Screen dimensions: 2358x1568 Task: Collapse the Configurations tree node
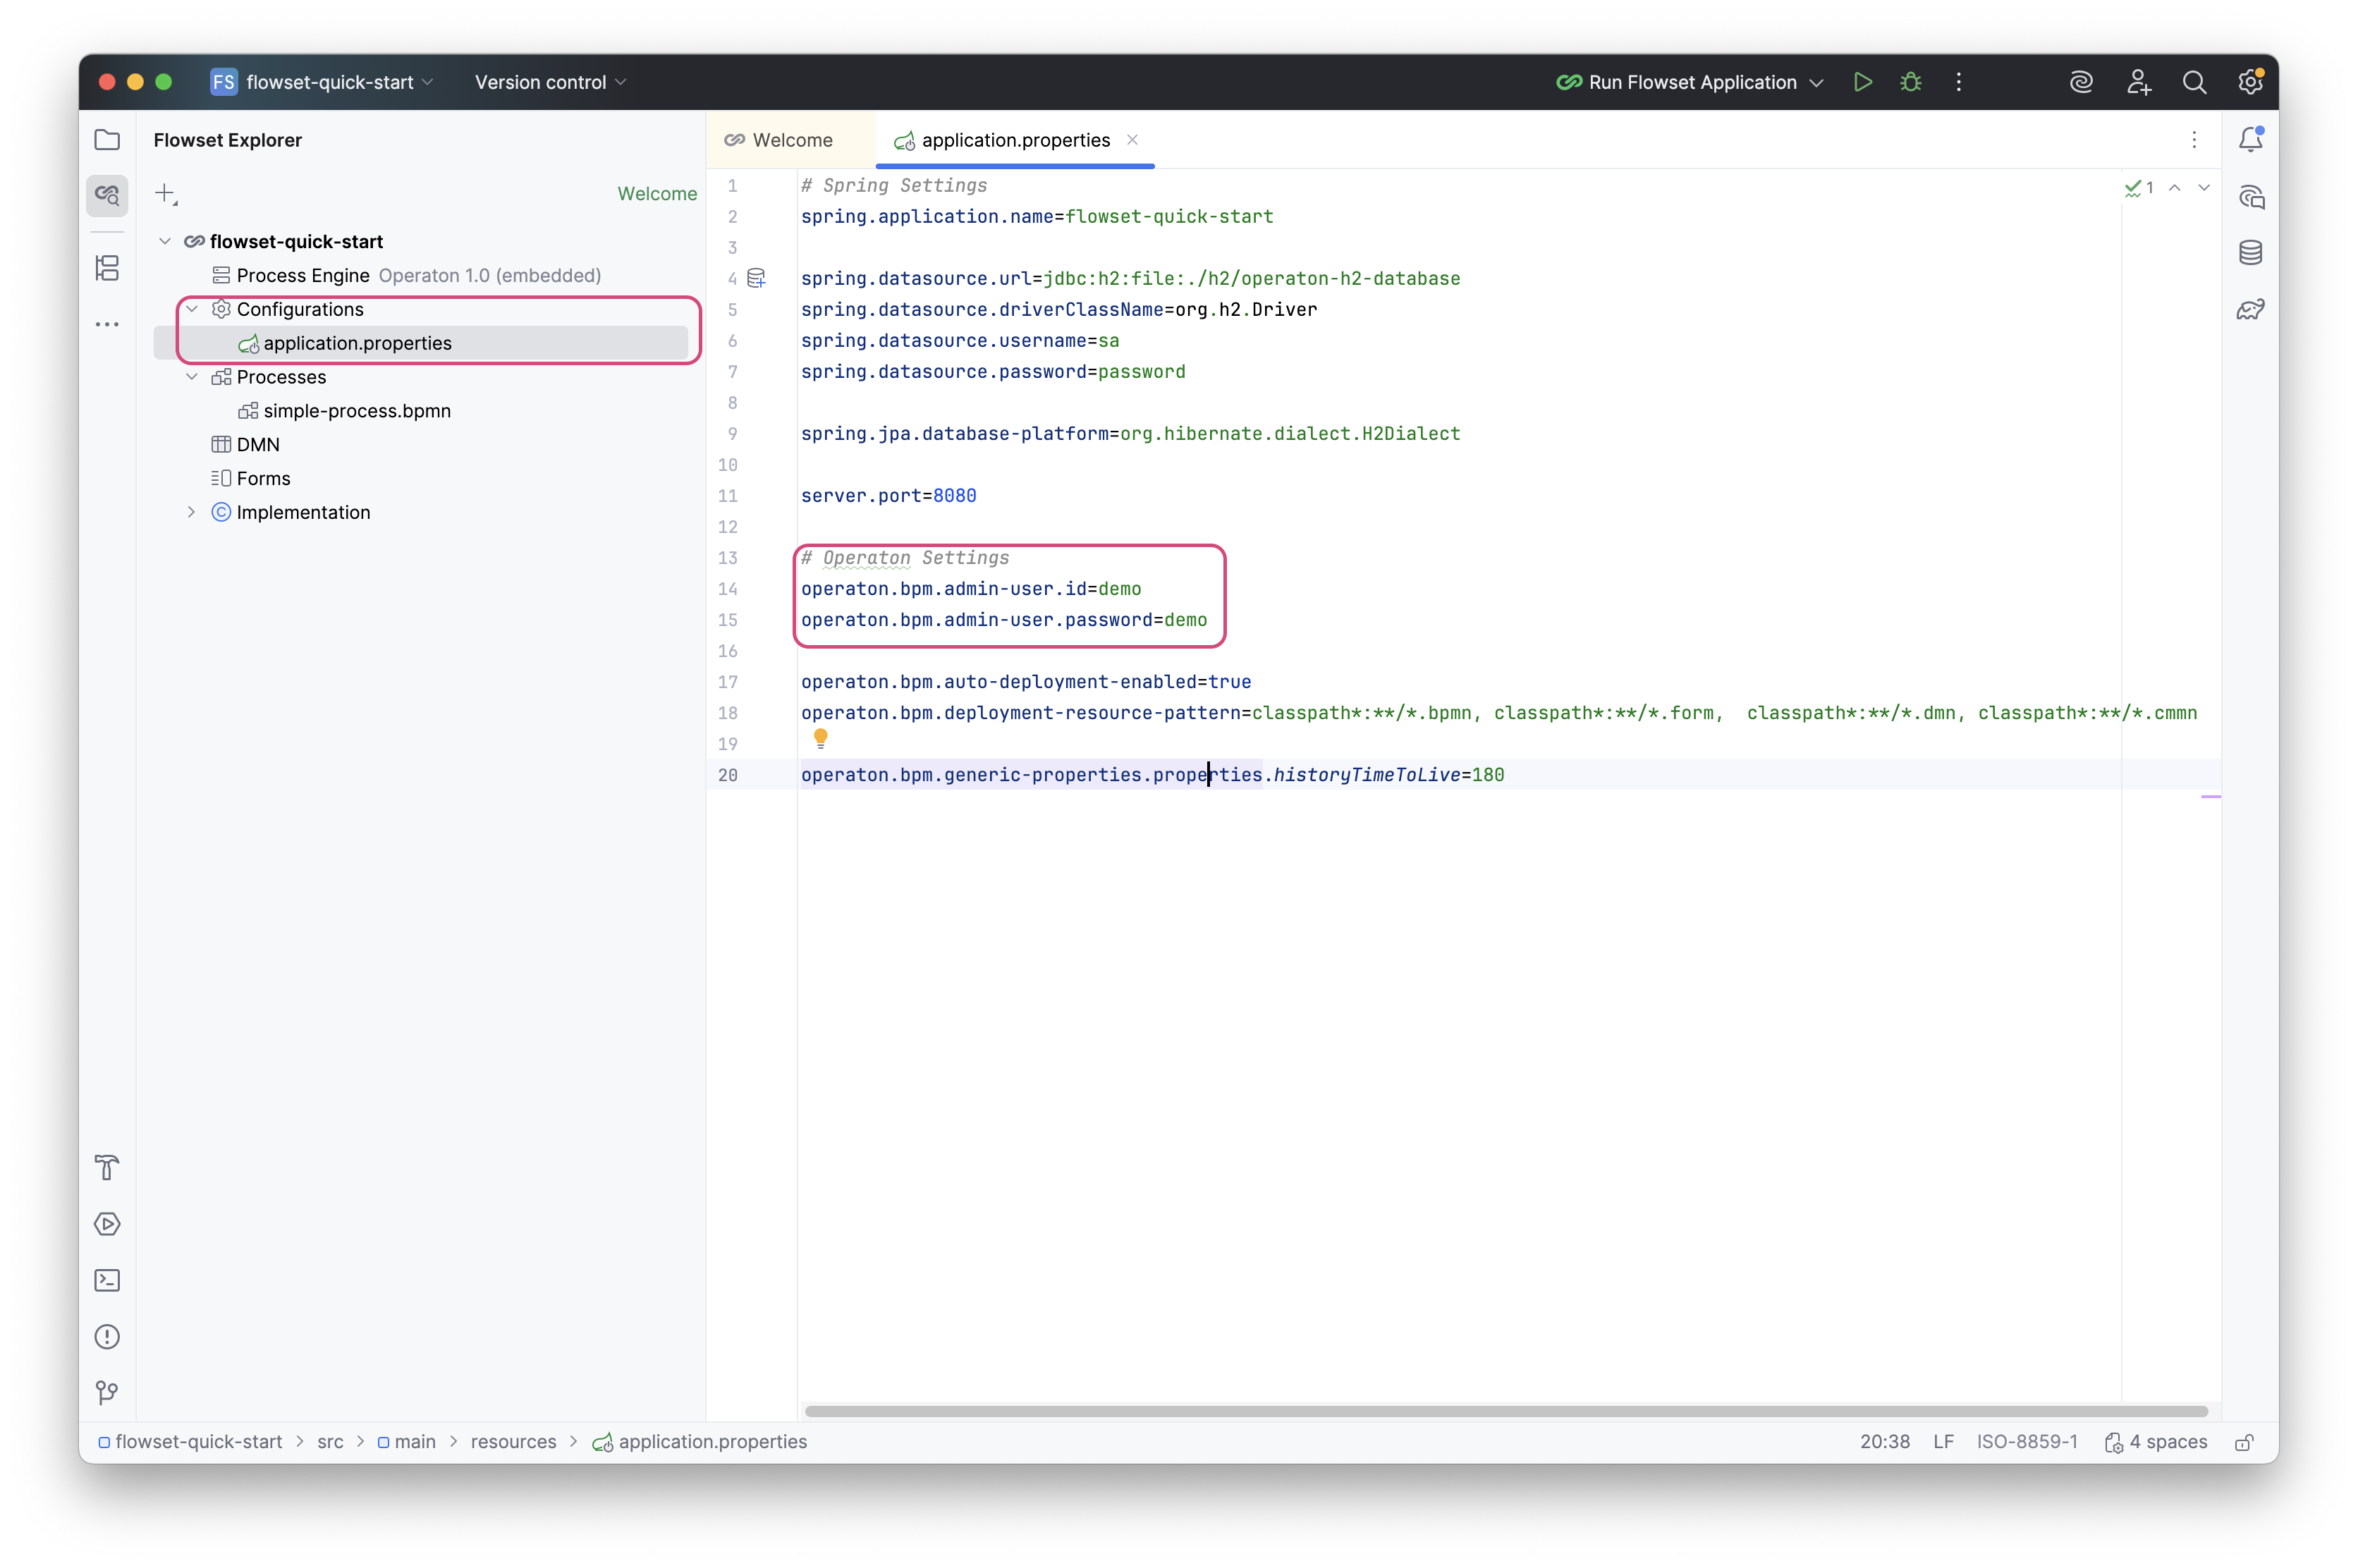click(192, 309)
